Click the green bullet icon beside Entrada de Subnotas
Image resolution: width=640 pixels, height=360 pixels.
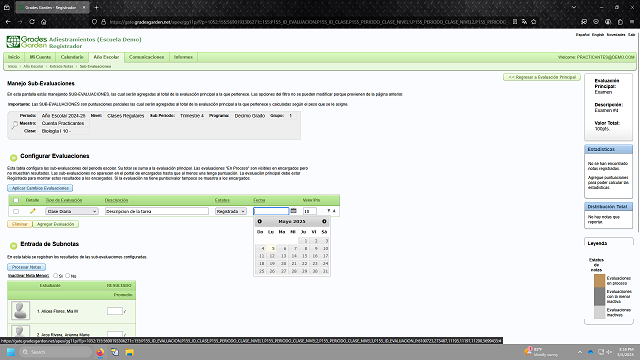tap(13, 246)
